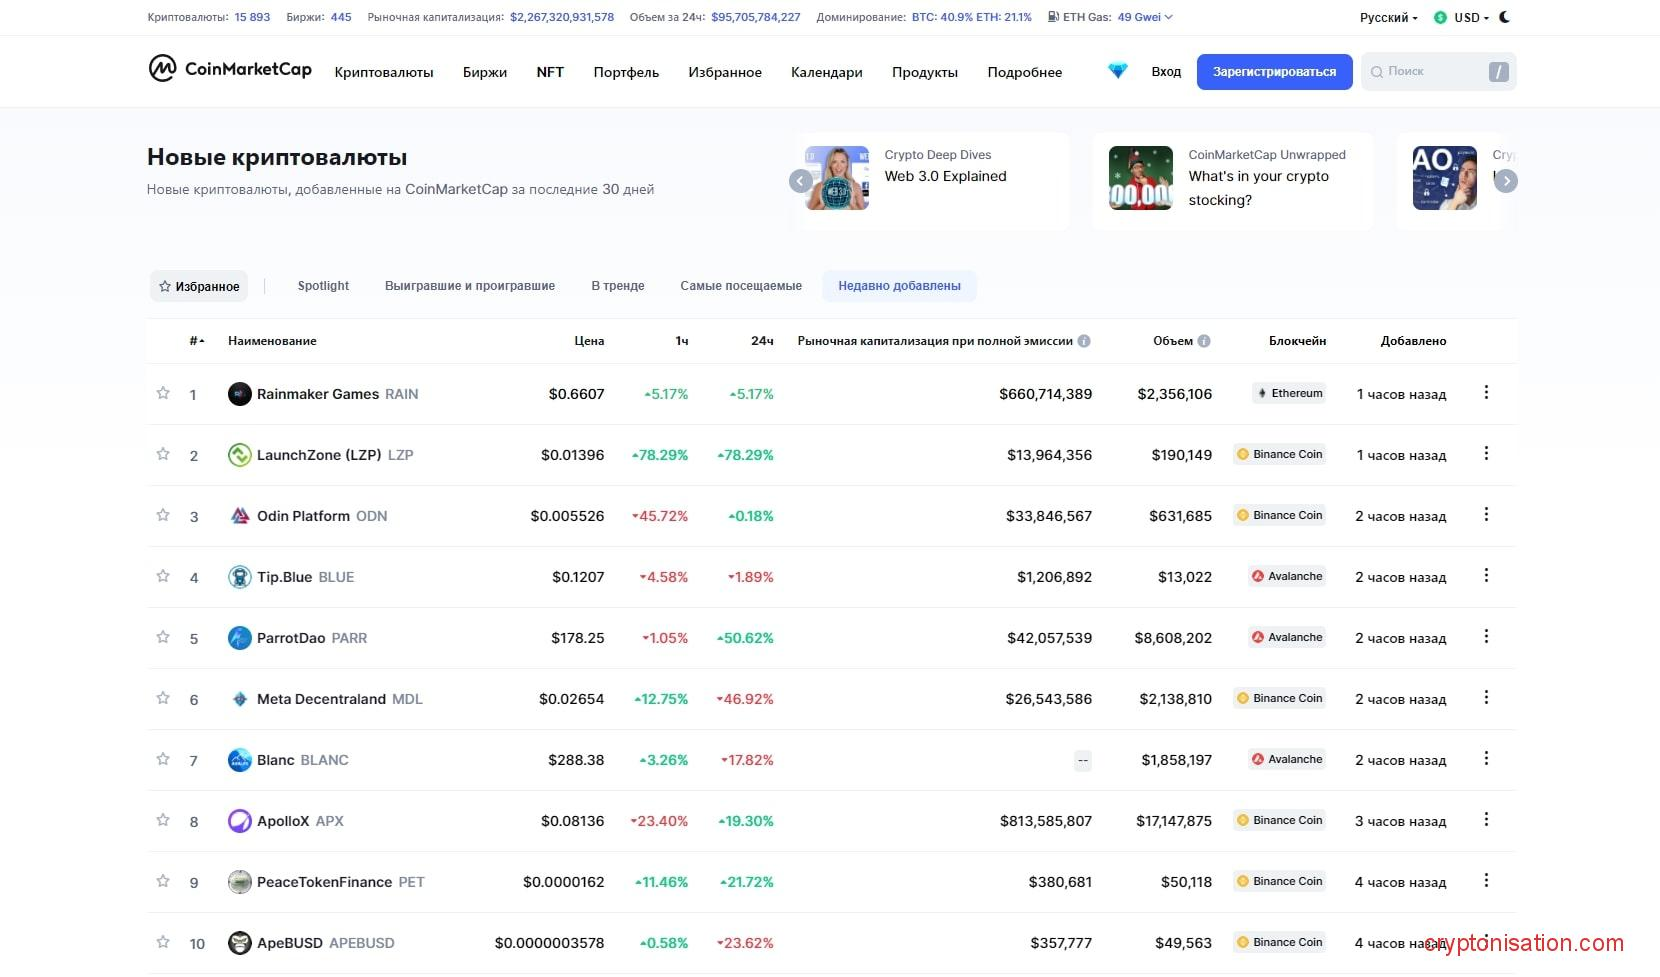The image size is (1660, 977).
Task: Click info icon next to Объем column
Action: pyautogui.click(x=1204, y=341)
